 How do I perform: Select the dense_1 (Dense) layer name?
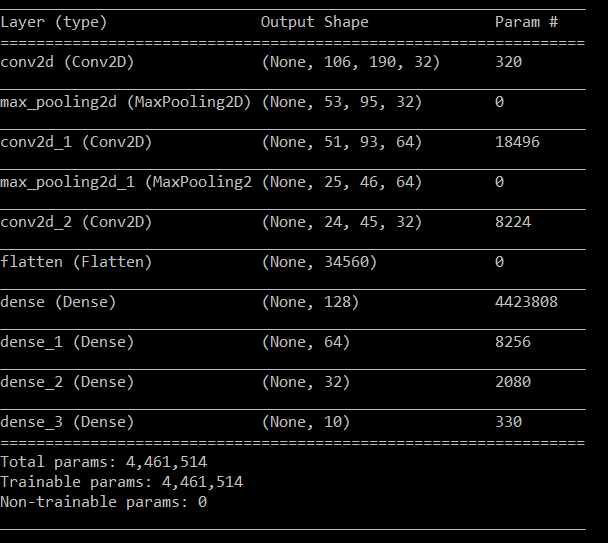tap(67, 342)
